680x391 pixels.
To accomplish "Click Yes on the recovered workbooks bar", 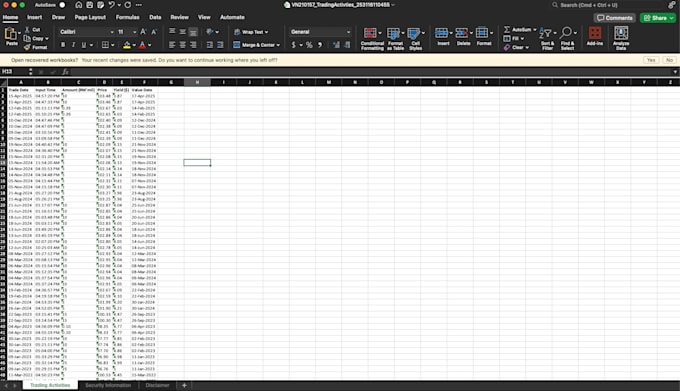I will [651, 60].
